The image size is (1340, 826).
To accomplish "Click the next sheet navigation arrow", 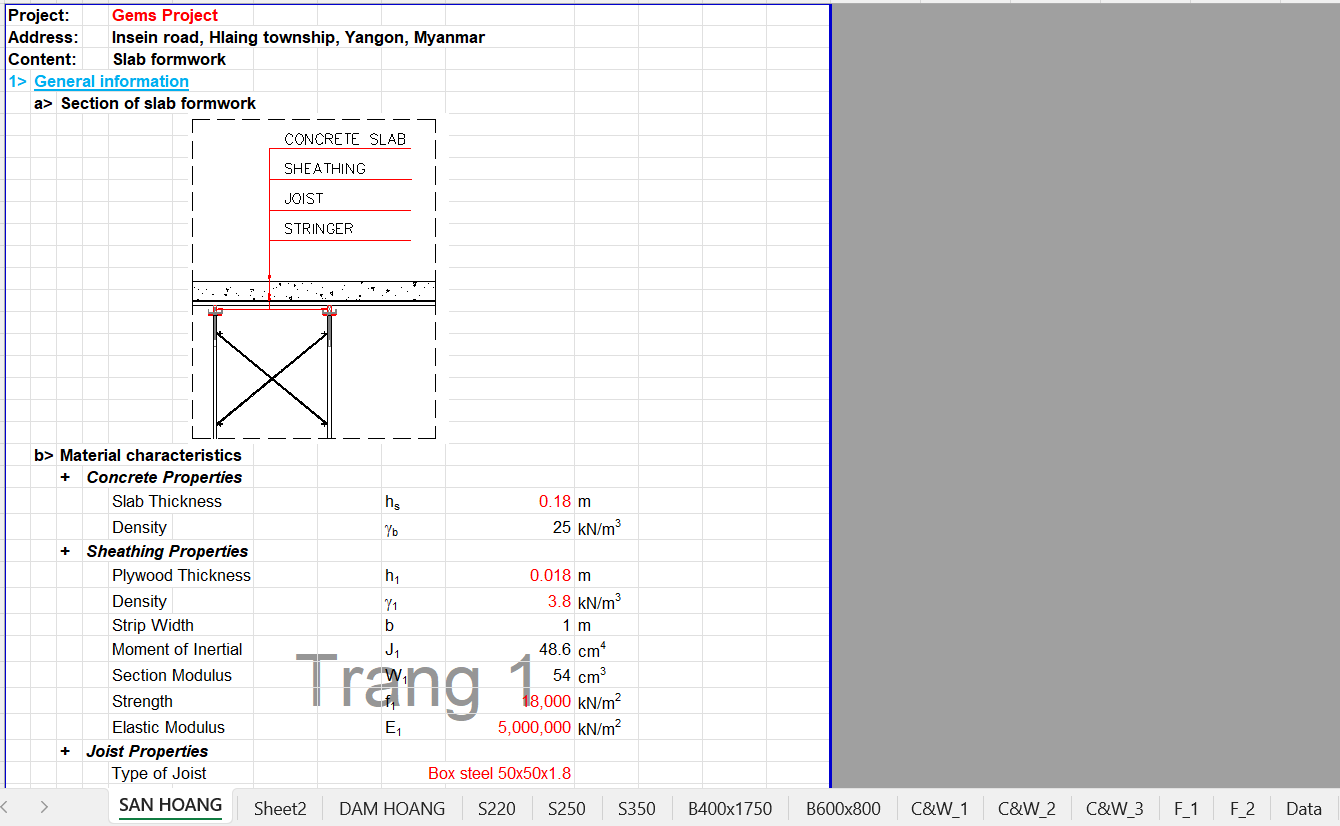I will 44,807.
